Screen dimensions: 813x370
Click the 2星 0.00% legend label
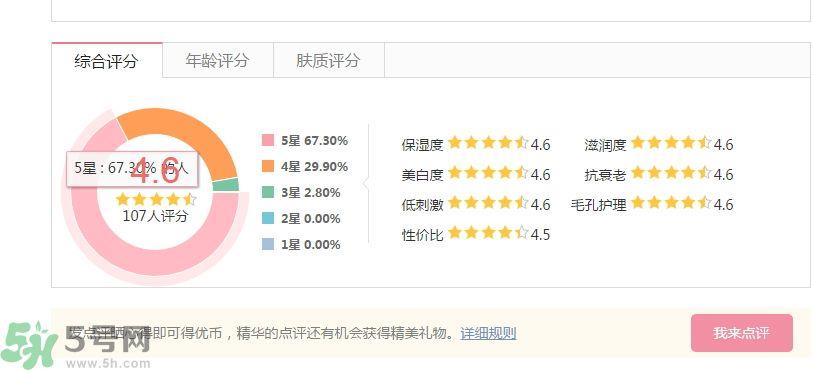[311, 219]
